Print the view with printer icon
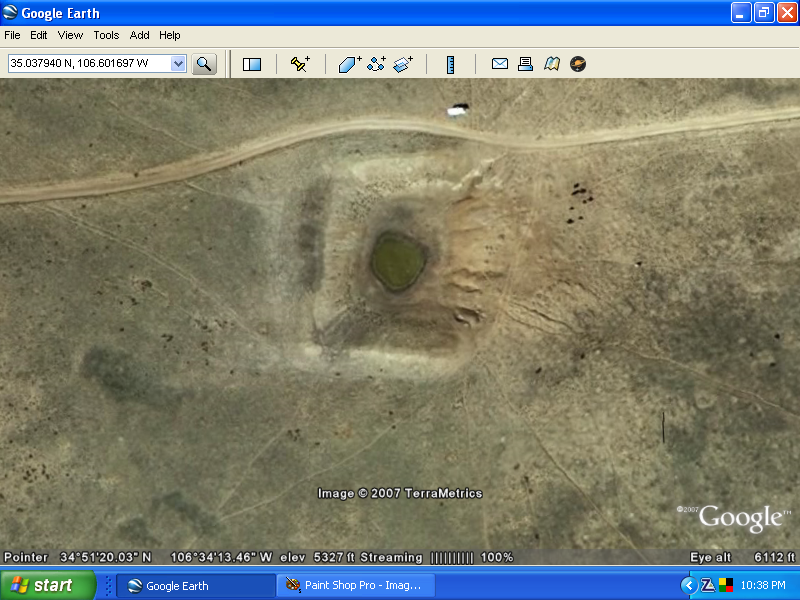The image size is (800, 600). pos(525,64)
